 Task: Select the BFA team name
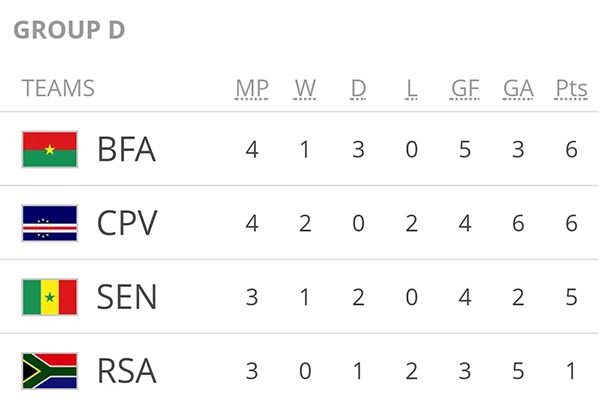tap(126, 150)
